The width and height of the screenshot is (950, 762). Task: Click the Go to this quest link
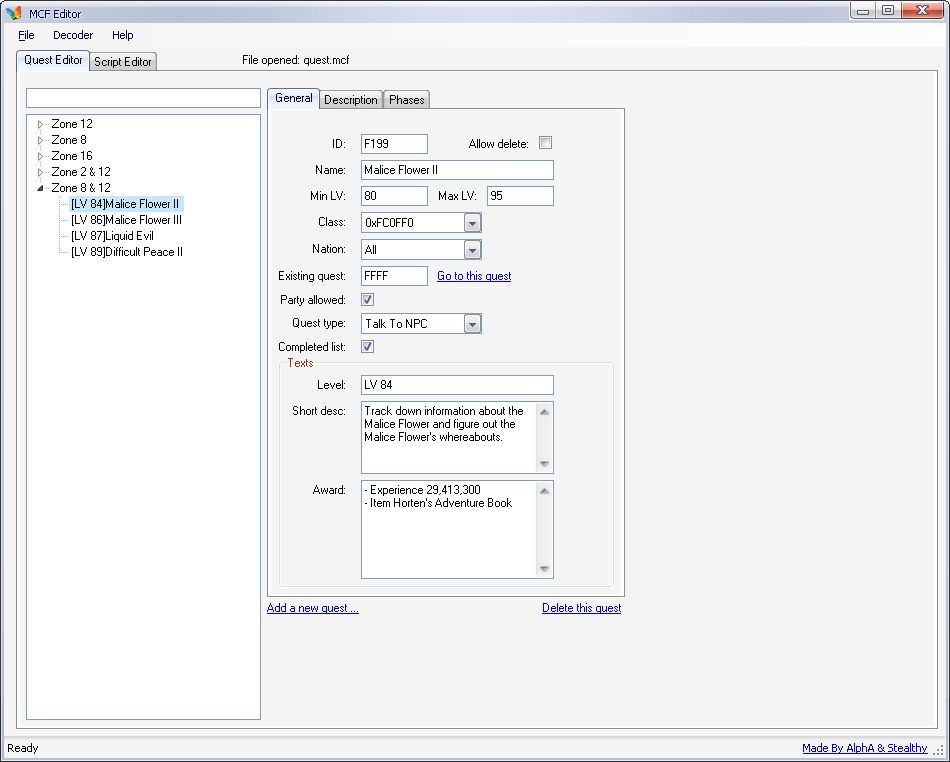coord(474,276)
